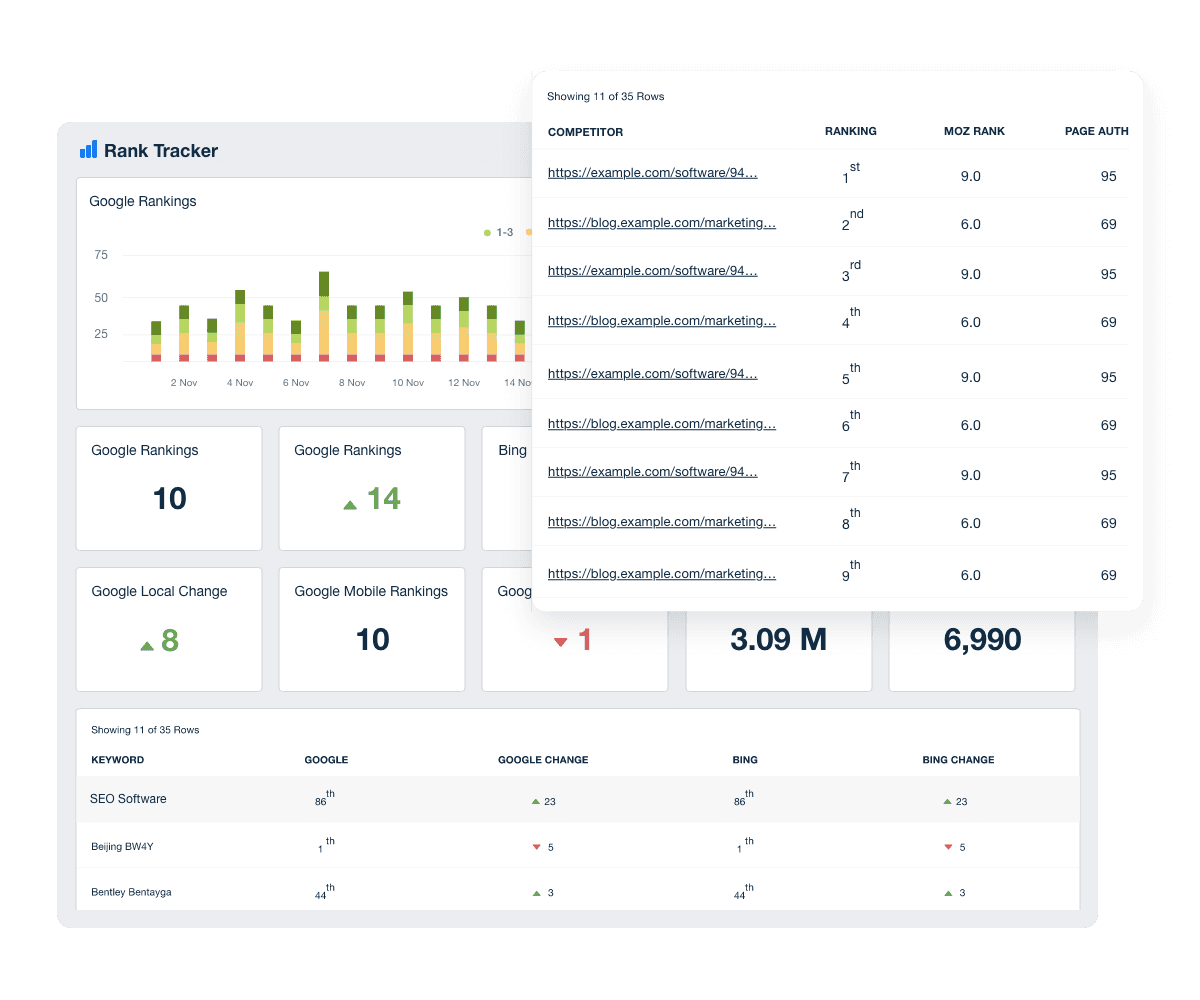
Task: Click green up arrow beside the 14 value
Action: pyautogui.click(x=350, y=505)
